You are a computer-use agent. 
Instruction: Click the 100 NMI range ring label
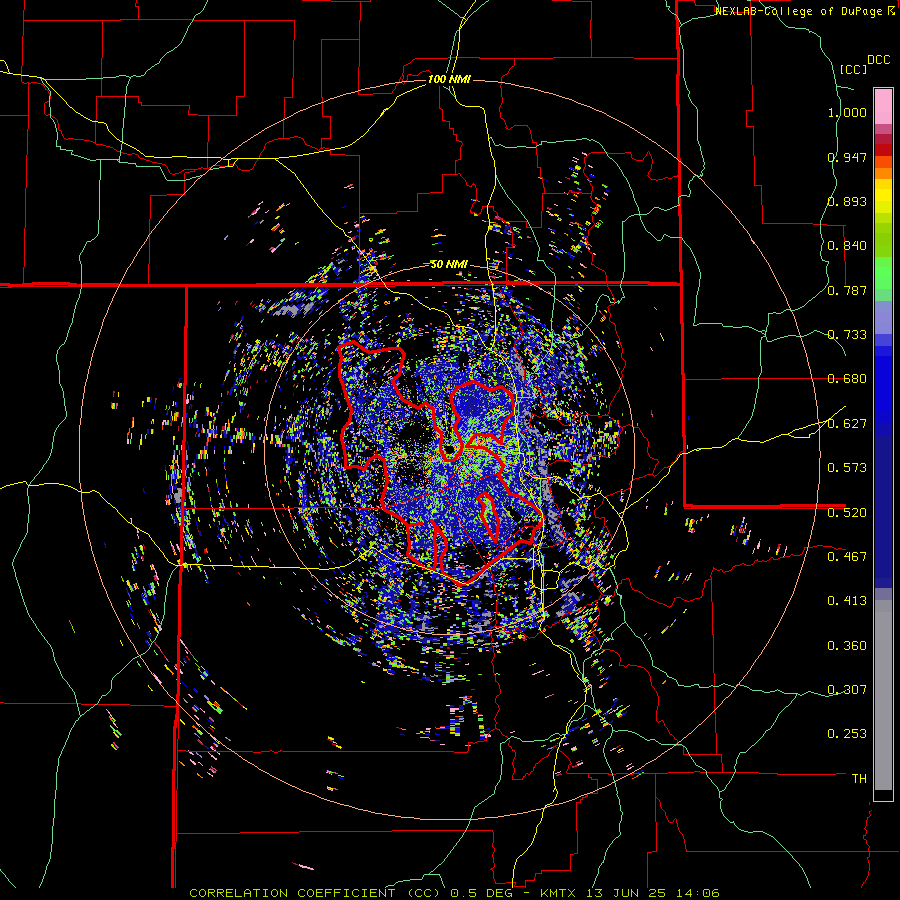coord(449,79)
